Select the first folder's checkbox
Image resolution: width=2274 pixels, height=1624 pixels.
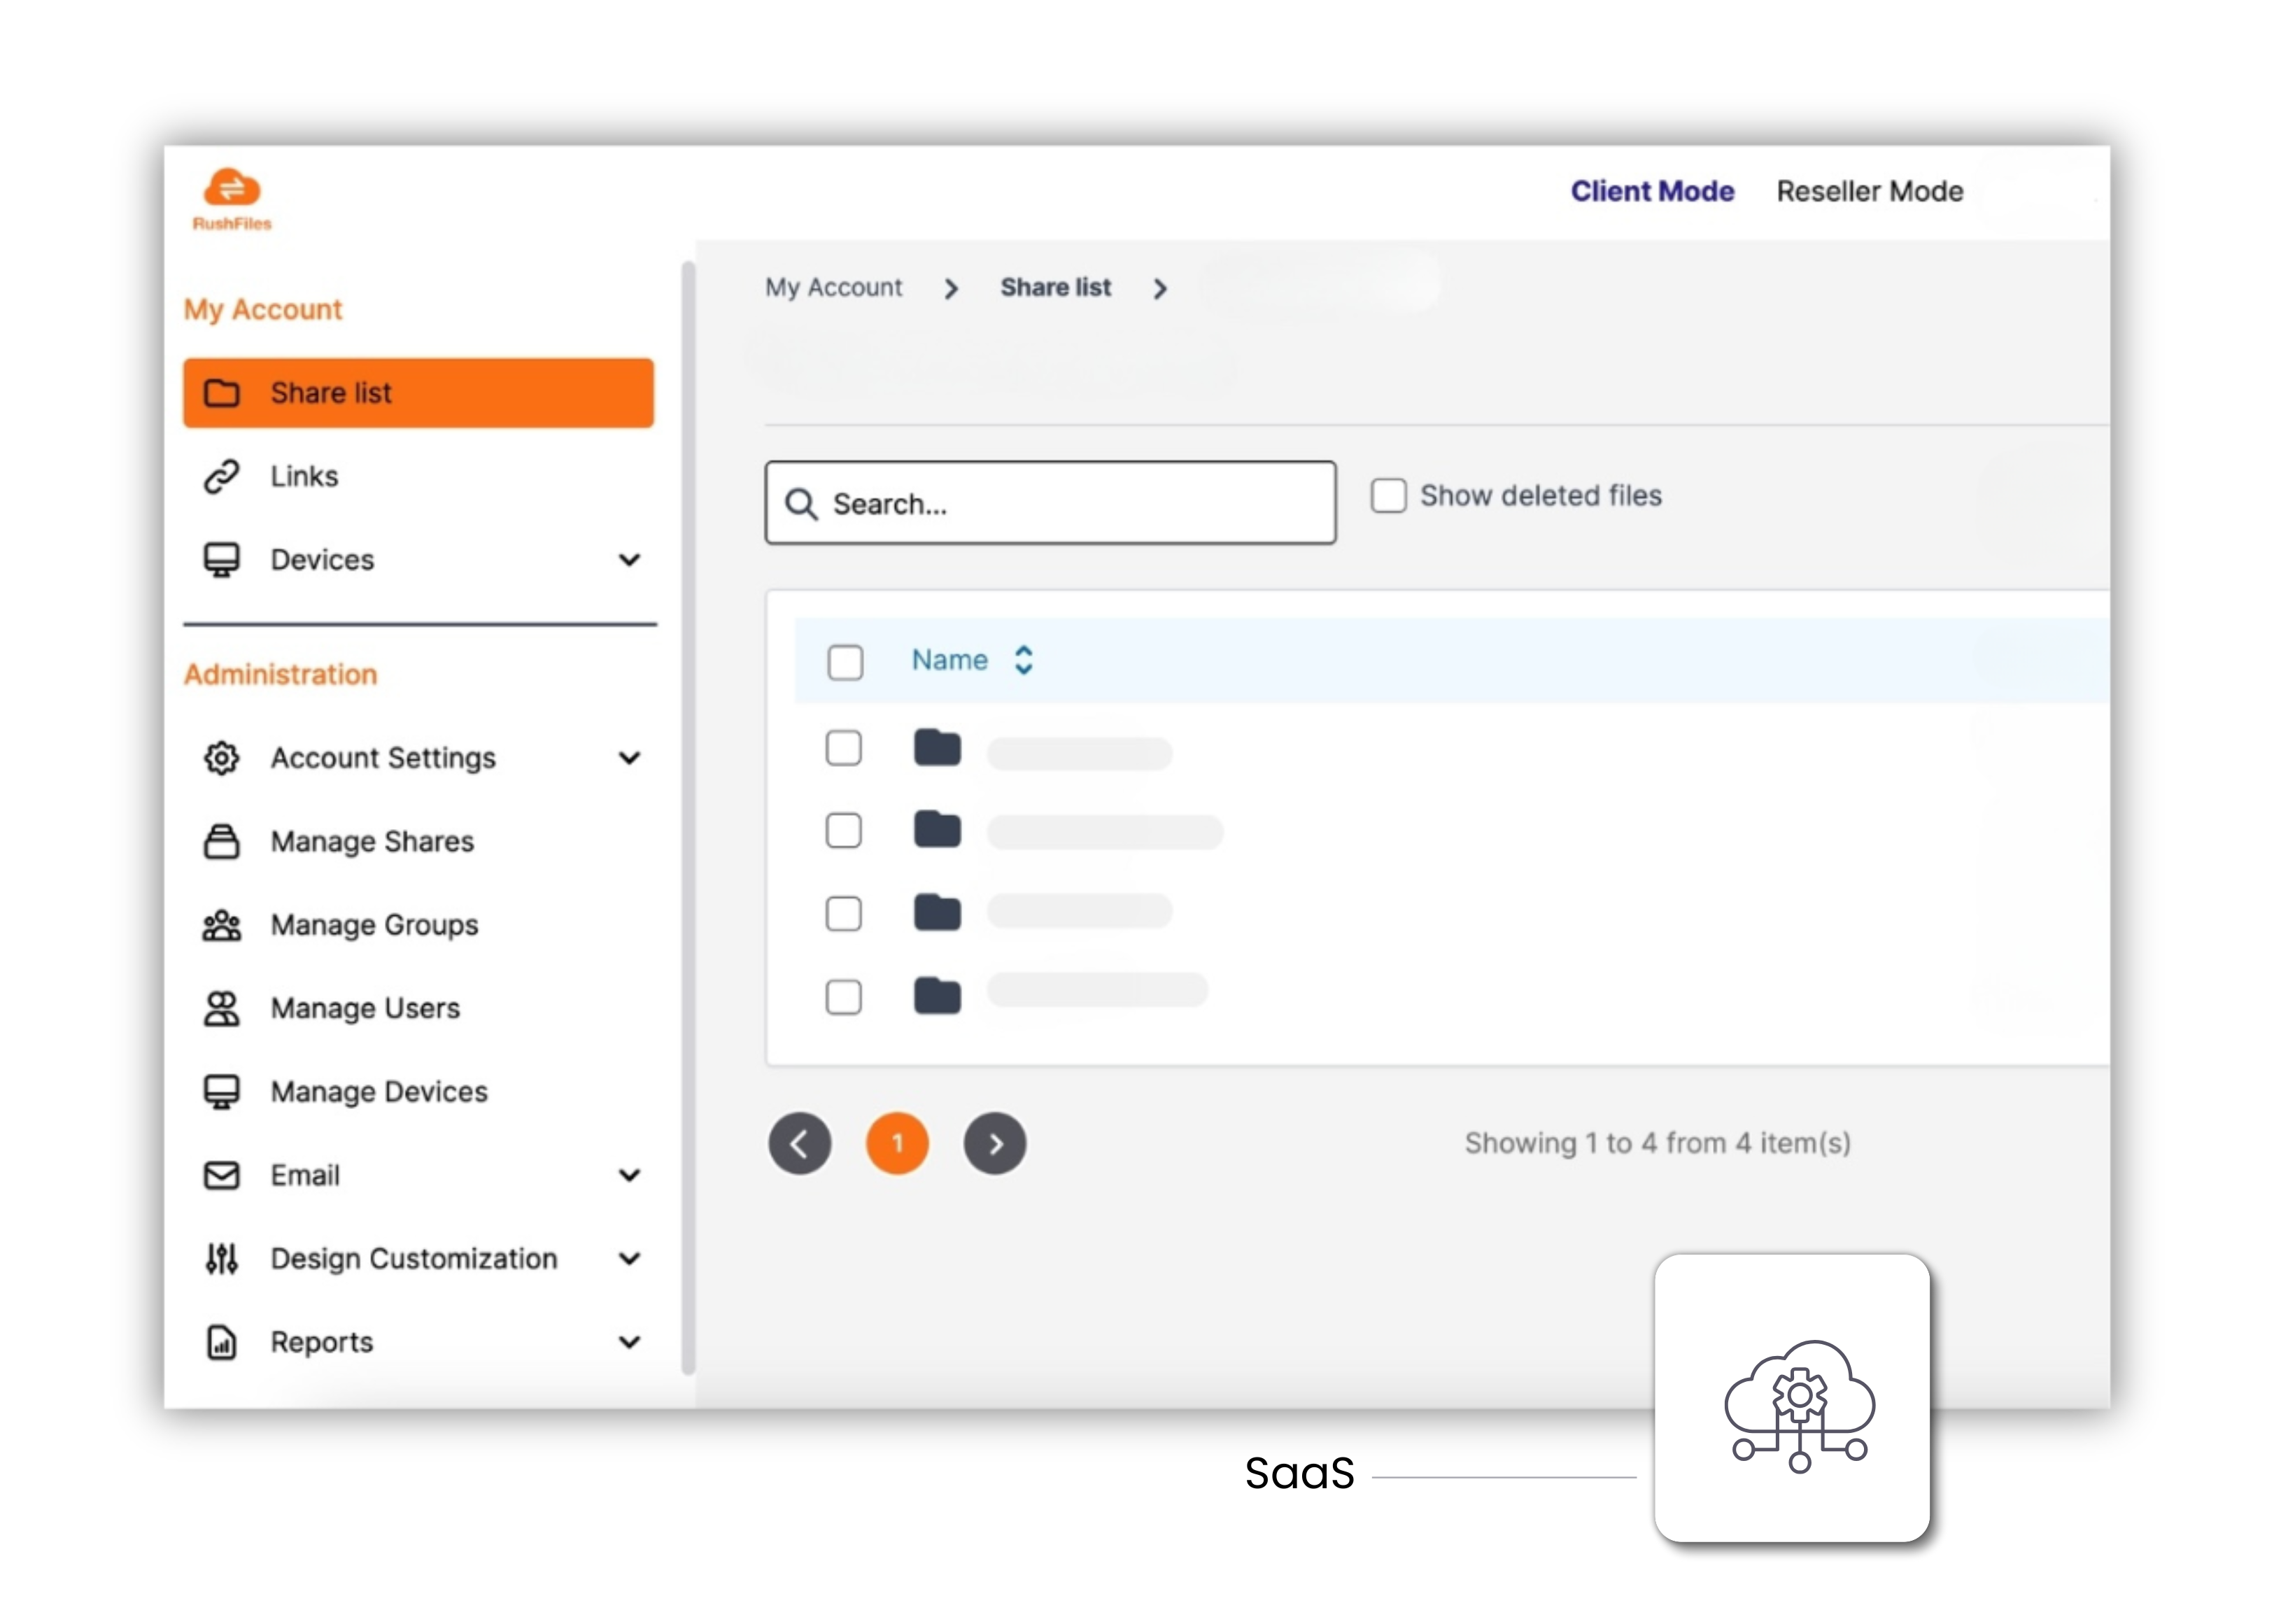coord(843,747)
